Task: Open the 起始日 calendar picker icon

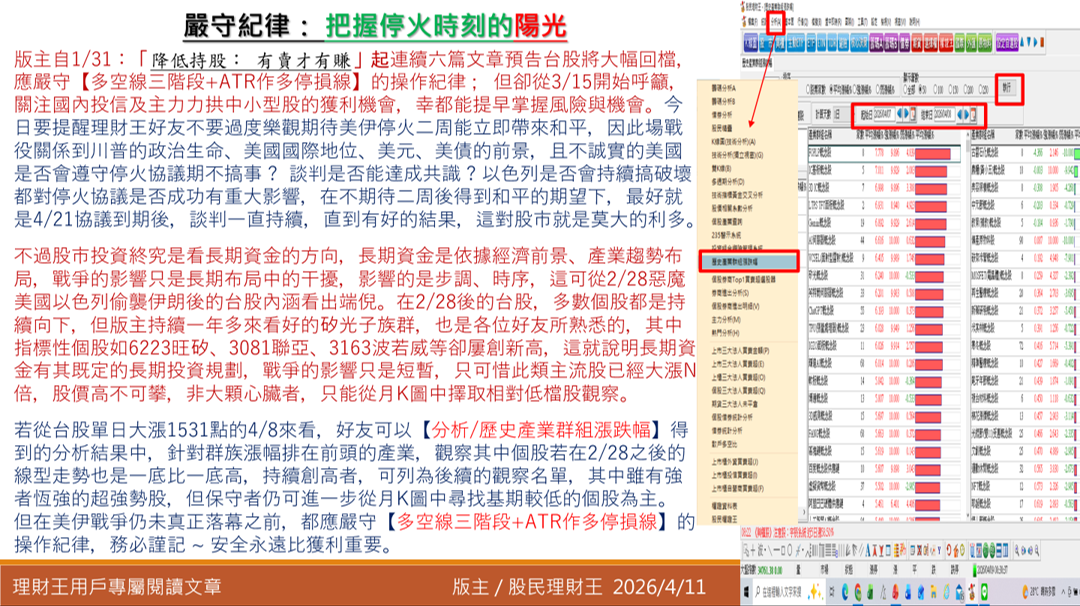Action: (913, 114)
